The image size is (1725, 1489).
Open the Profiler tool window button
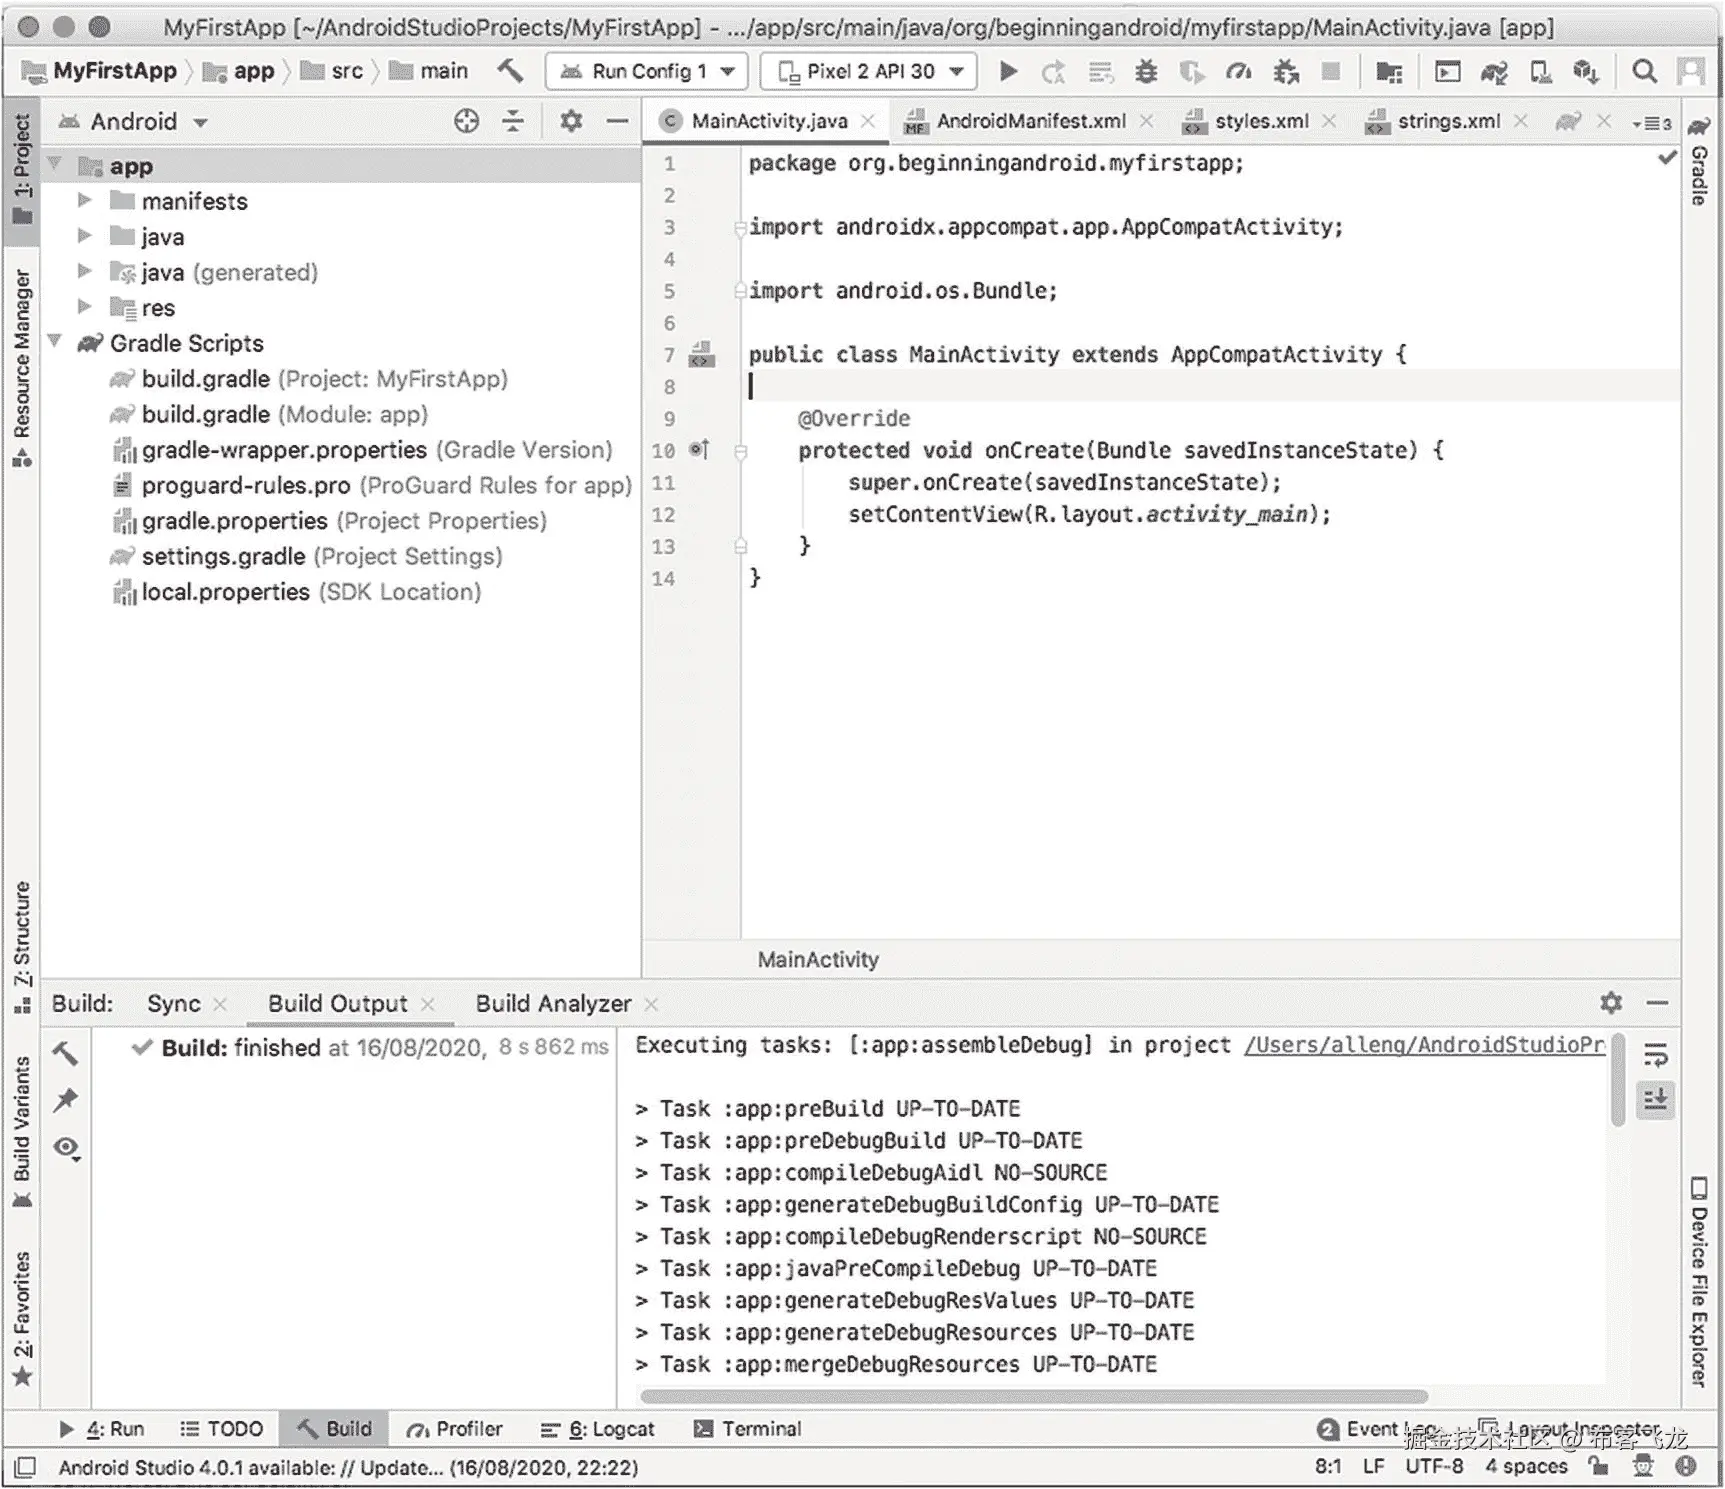point(455,1429)
